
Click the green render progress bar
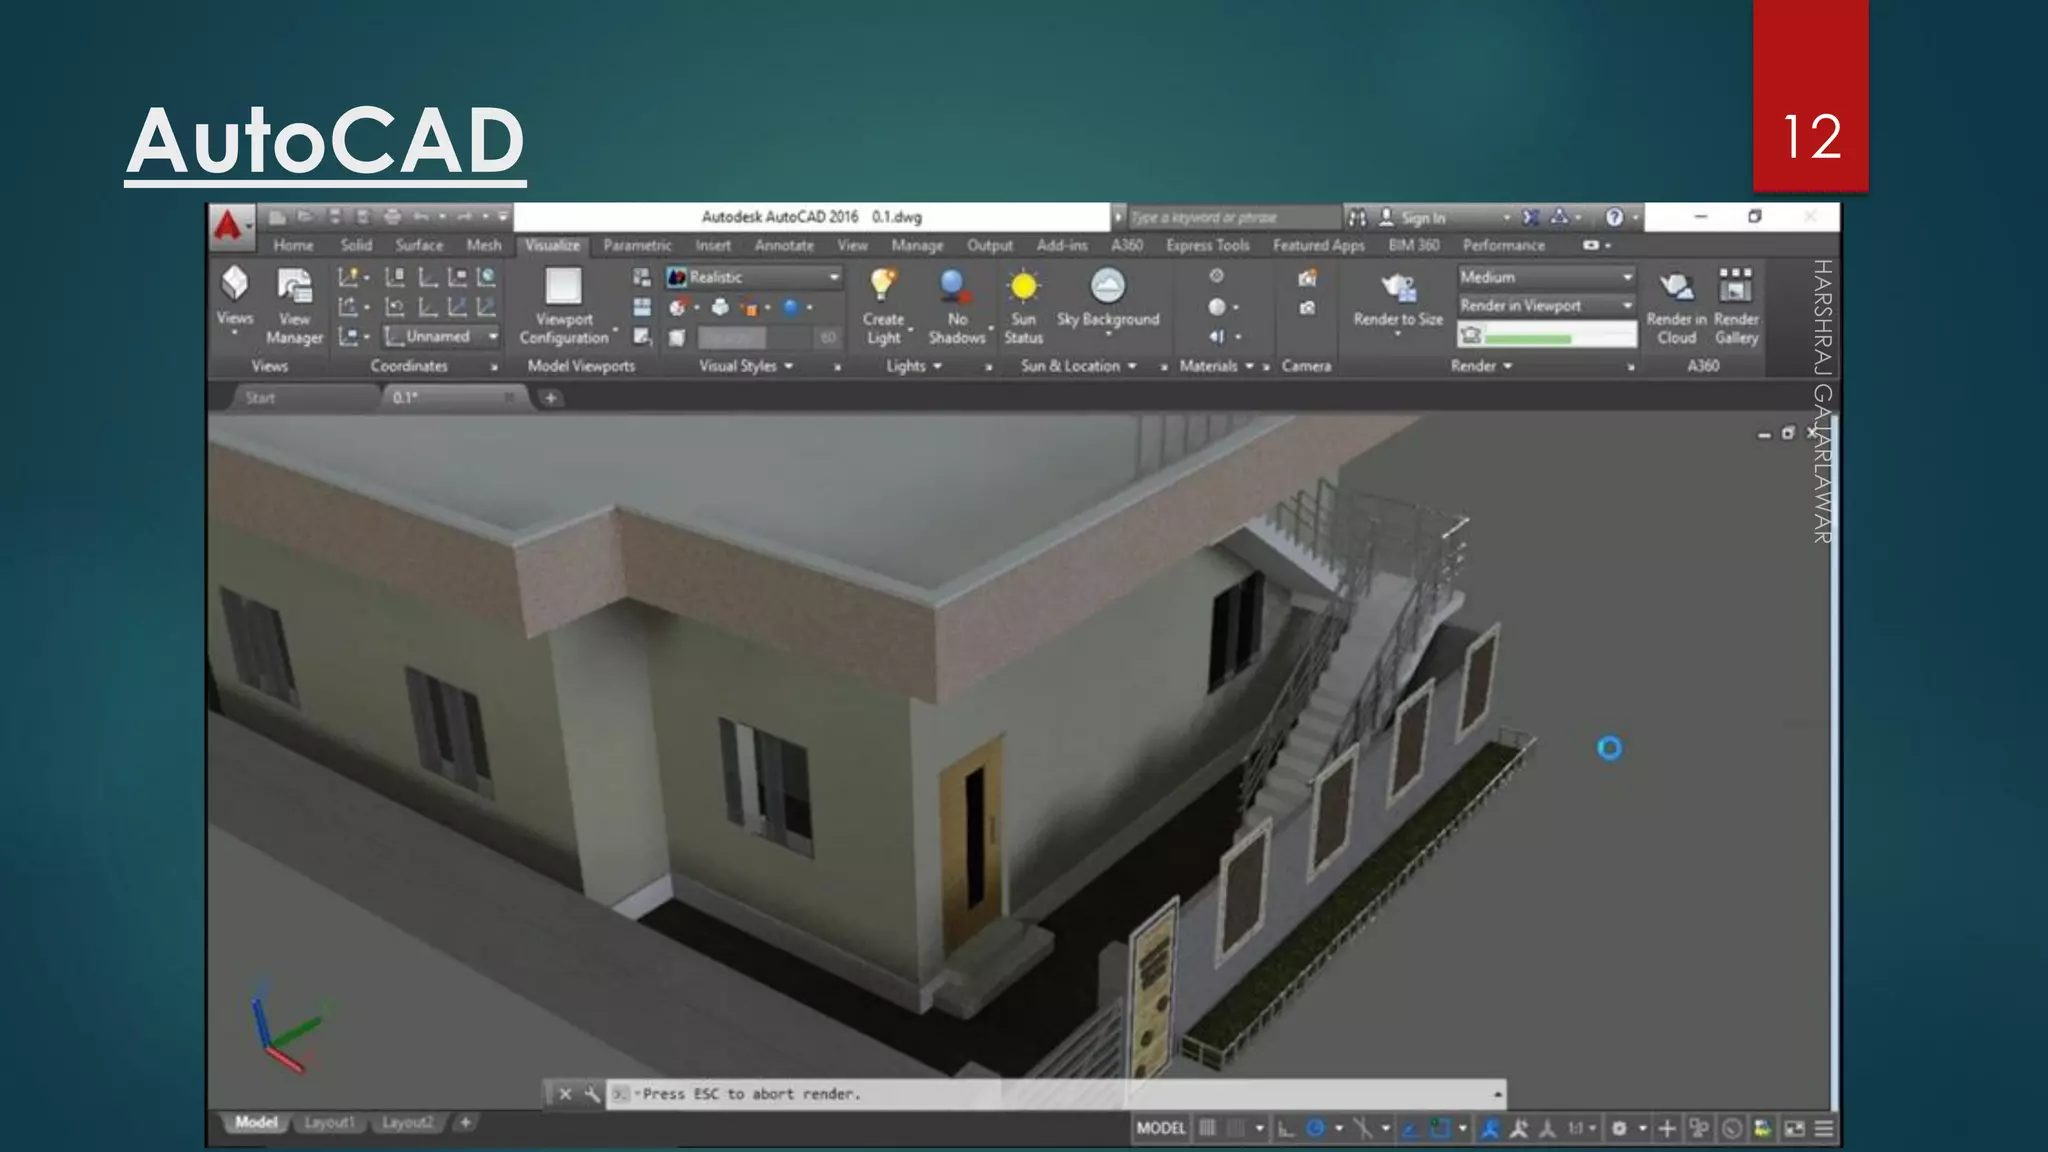click(x=1528, y=338)
